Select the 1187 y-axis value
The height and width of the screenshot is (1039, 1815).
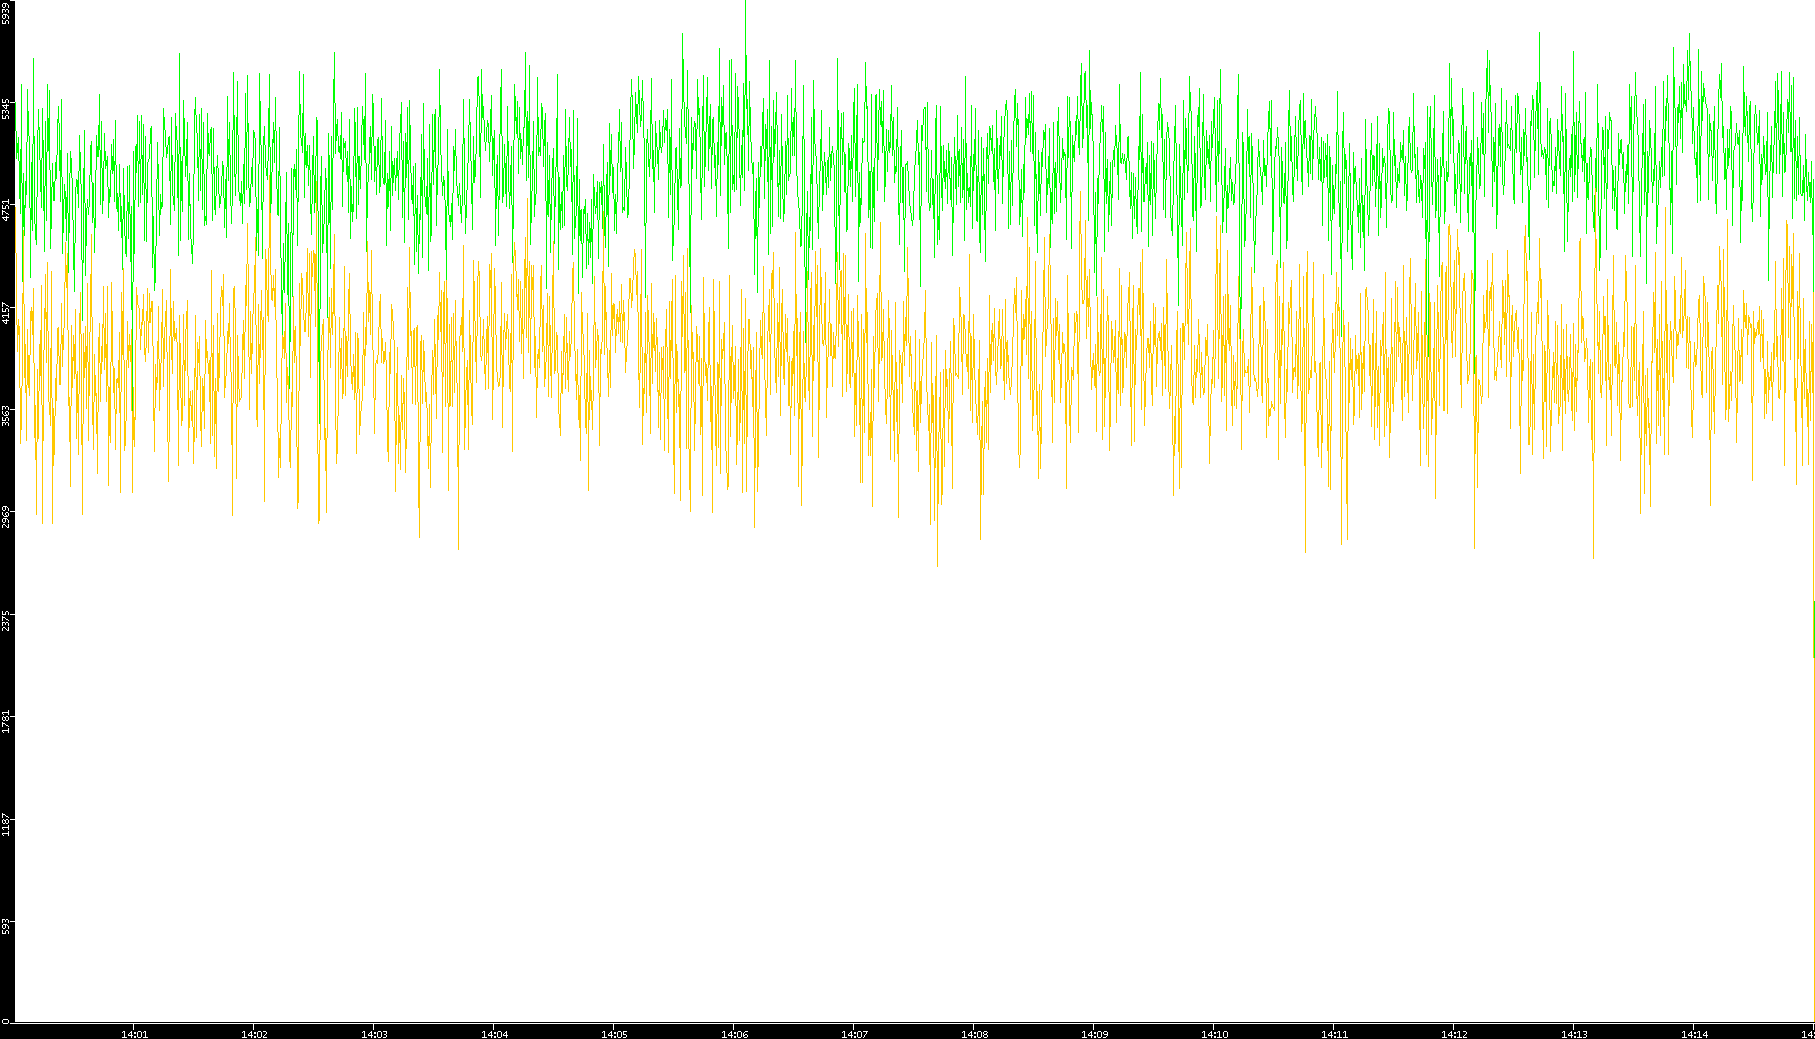[x=6, y=824]
